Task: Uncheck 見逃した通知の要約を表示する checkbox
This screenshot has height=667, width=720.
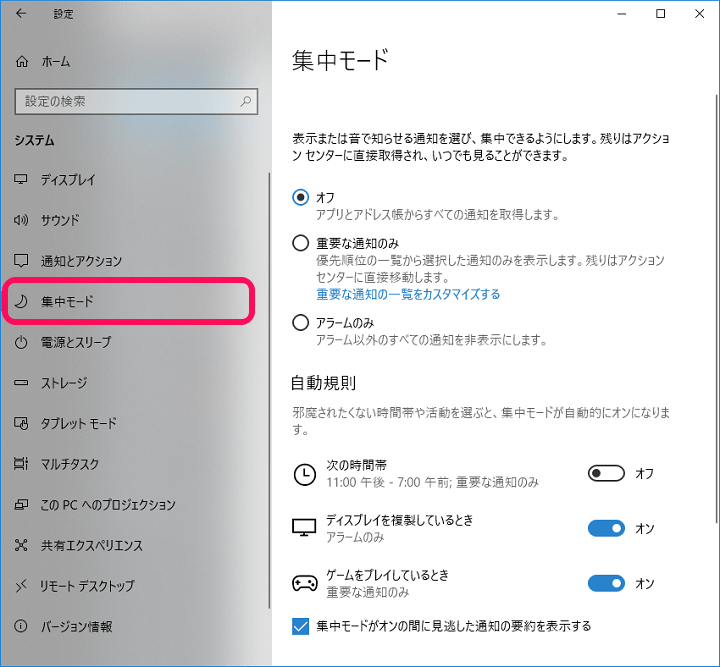Action: (x=300, y=626)
